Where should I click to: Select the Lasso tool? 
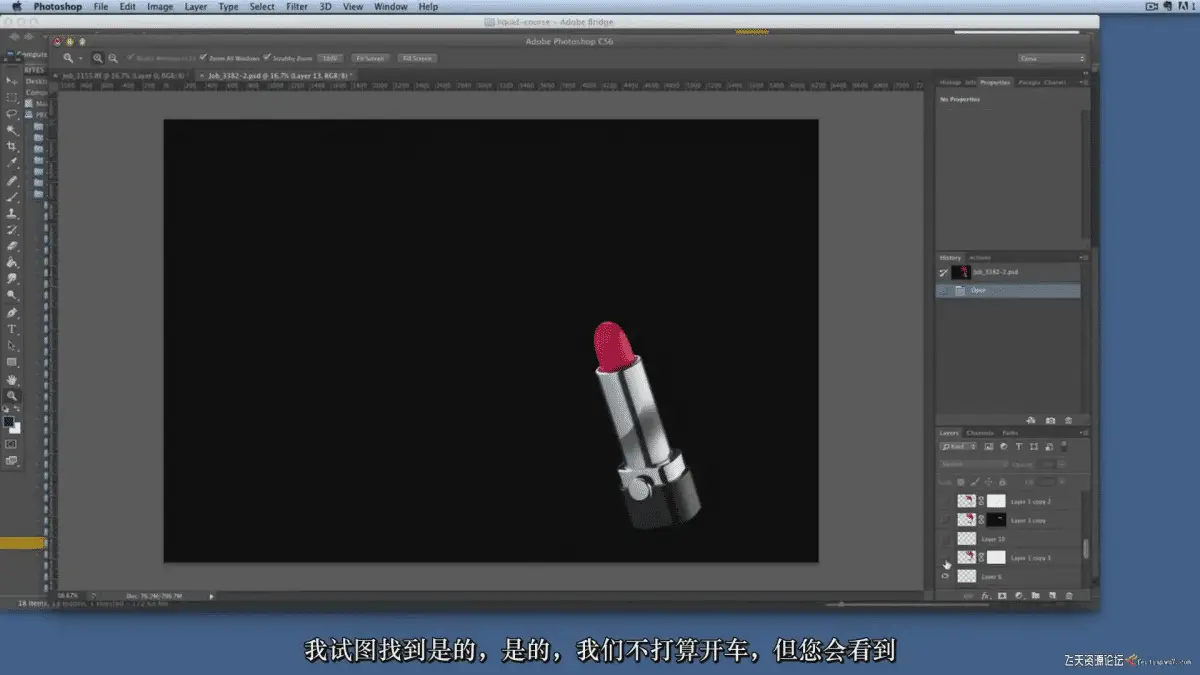(x=12, y=115)
